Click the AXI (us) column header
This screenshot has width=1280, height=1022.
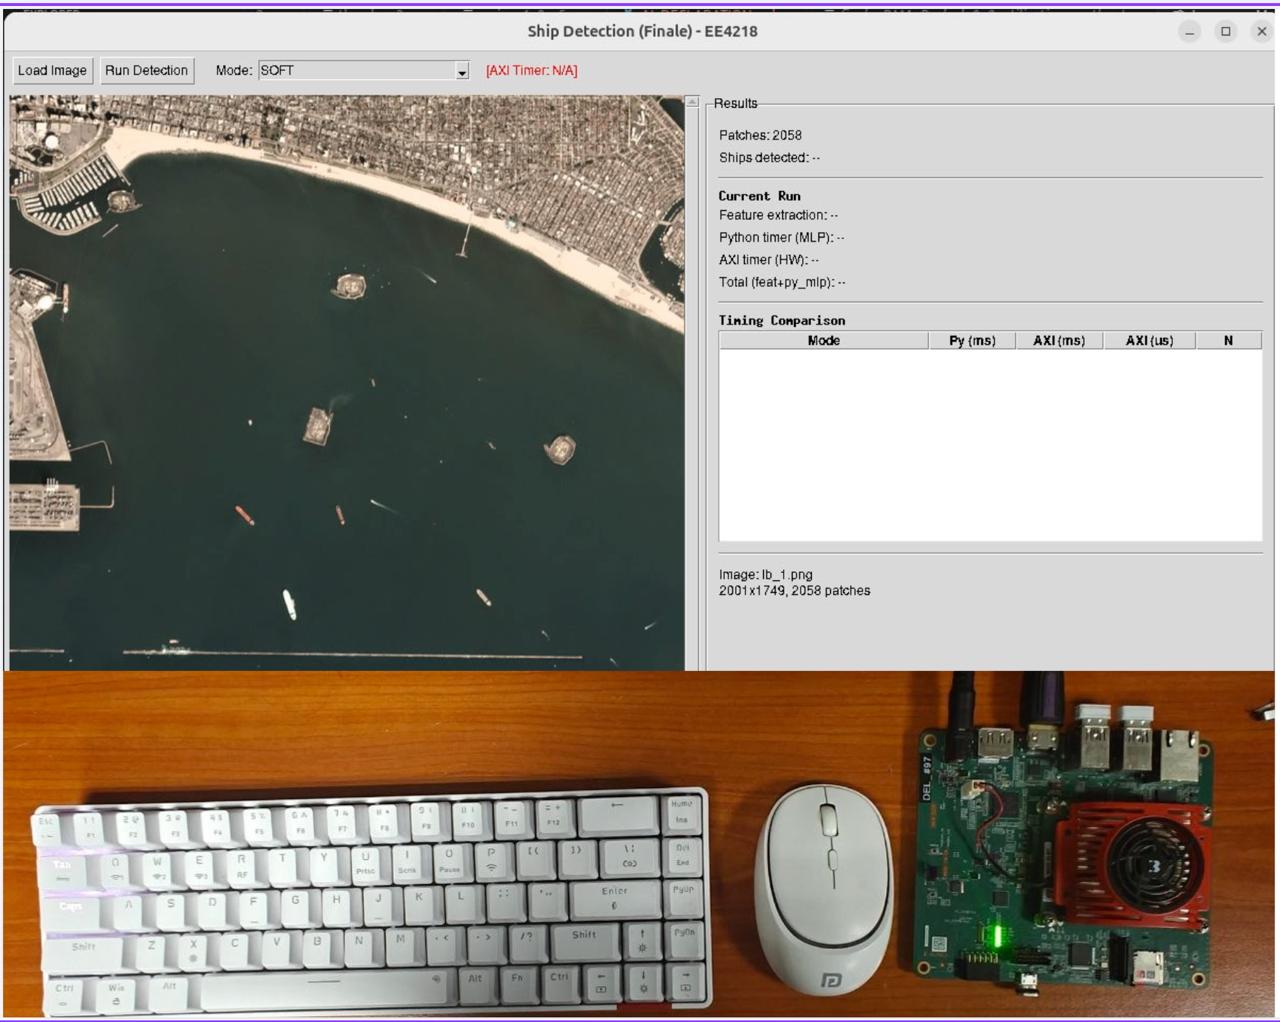point(1149,341)
